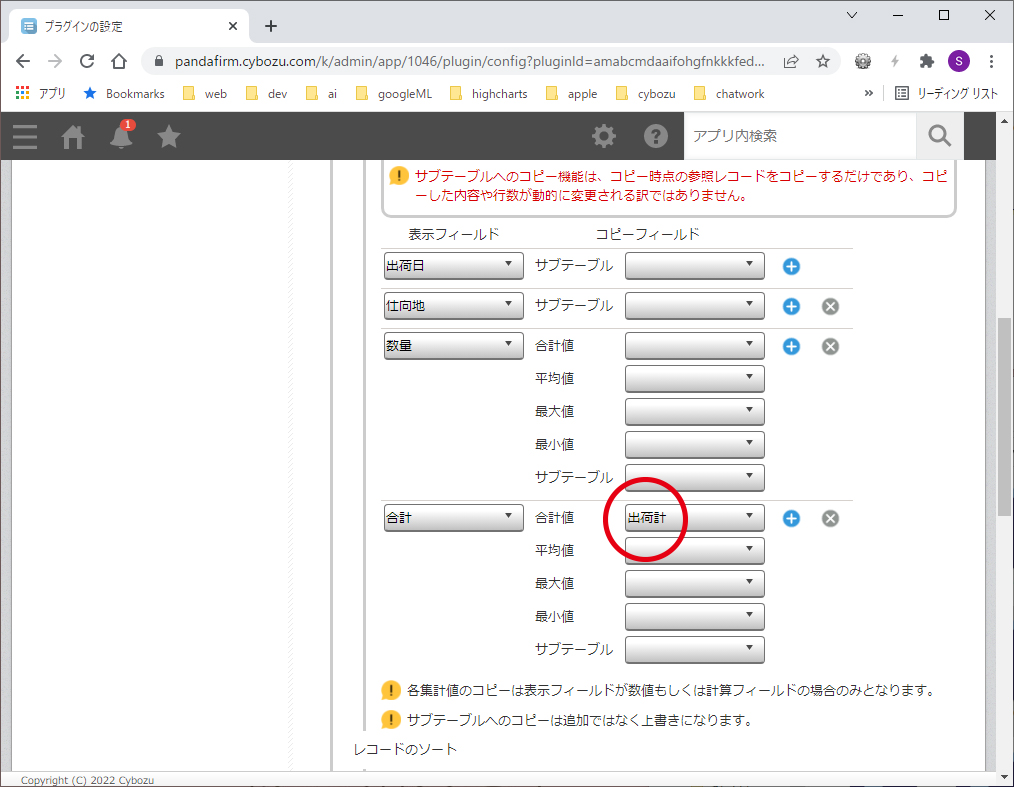Open the リーディング リスト reading list

(x=946, y=94)
